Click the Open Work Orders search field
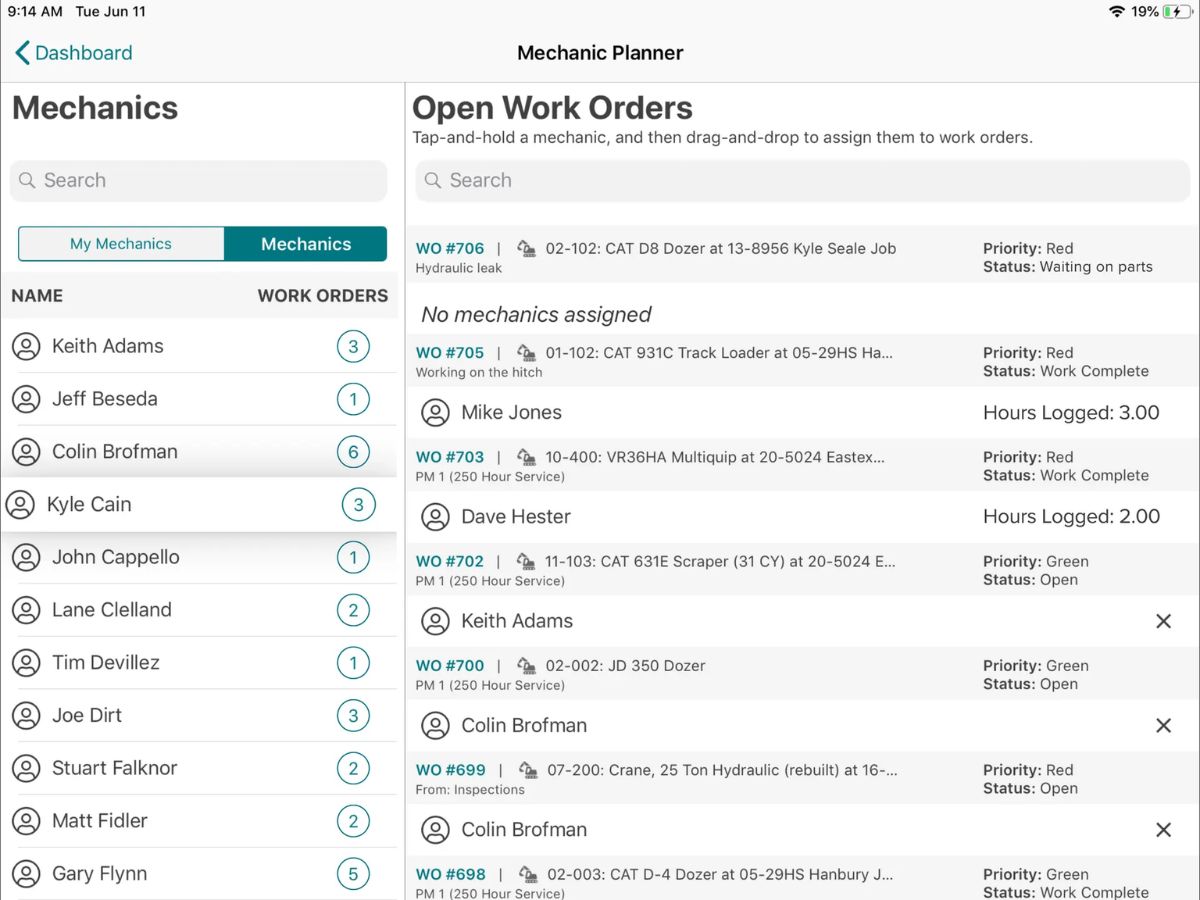This screenshot has height=900, width=1200. coord(802,181)
